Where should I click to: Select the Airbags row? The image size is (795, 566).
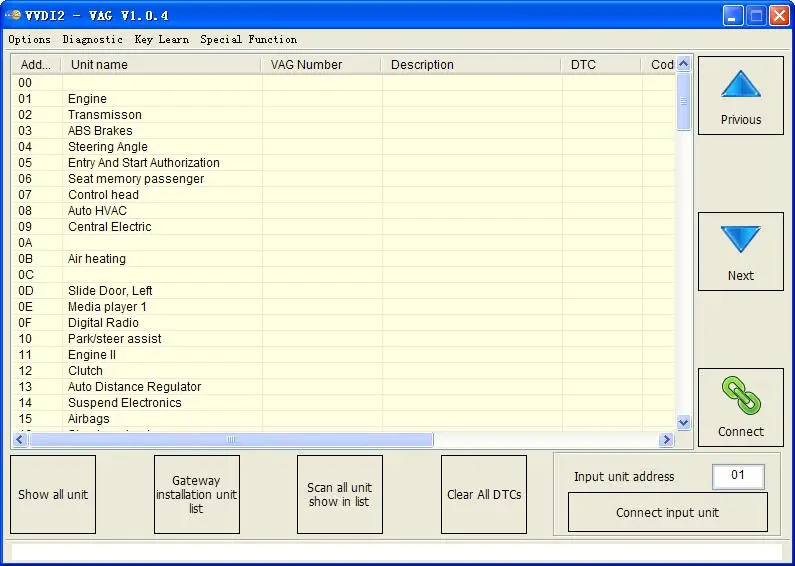[x=344, y=419]
